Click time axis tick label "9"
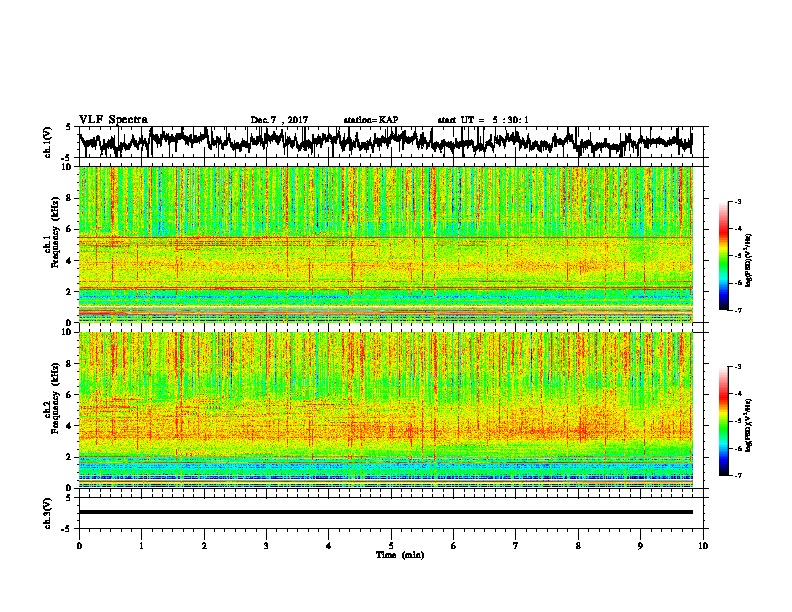The image size is (792, 612). click(x=641, y=546)
